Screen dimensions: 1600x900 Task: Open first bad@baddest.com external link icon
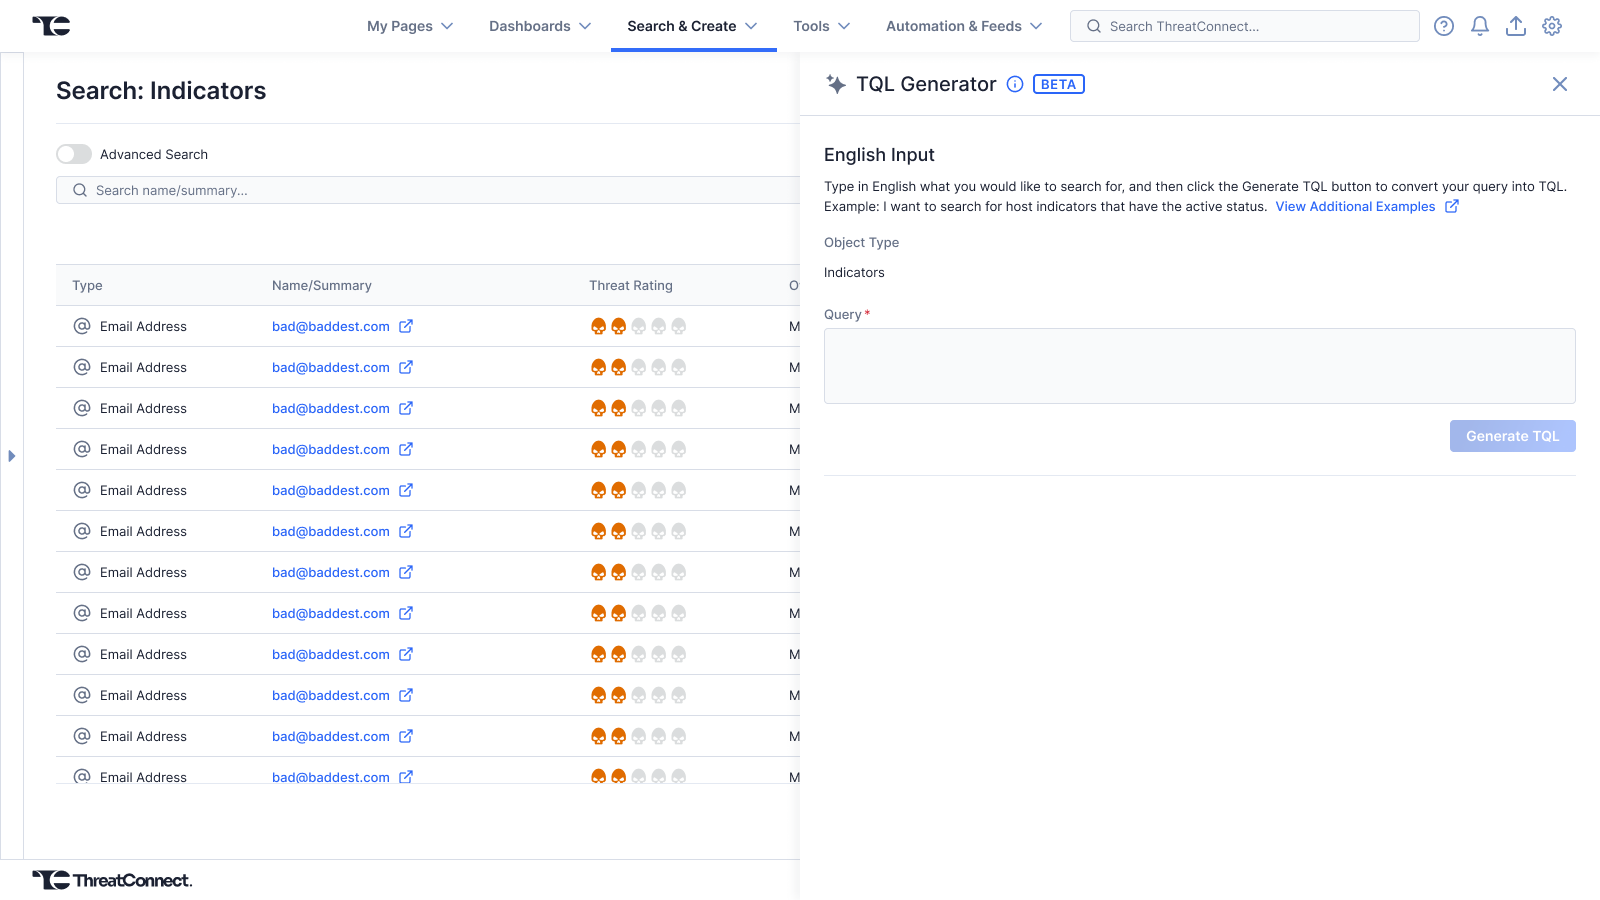pyautogui.click(x=406, y=326)
